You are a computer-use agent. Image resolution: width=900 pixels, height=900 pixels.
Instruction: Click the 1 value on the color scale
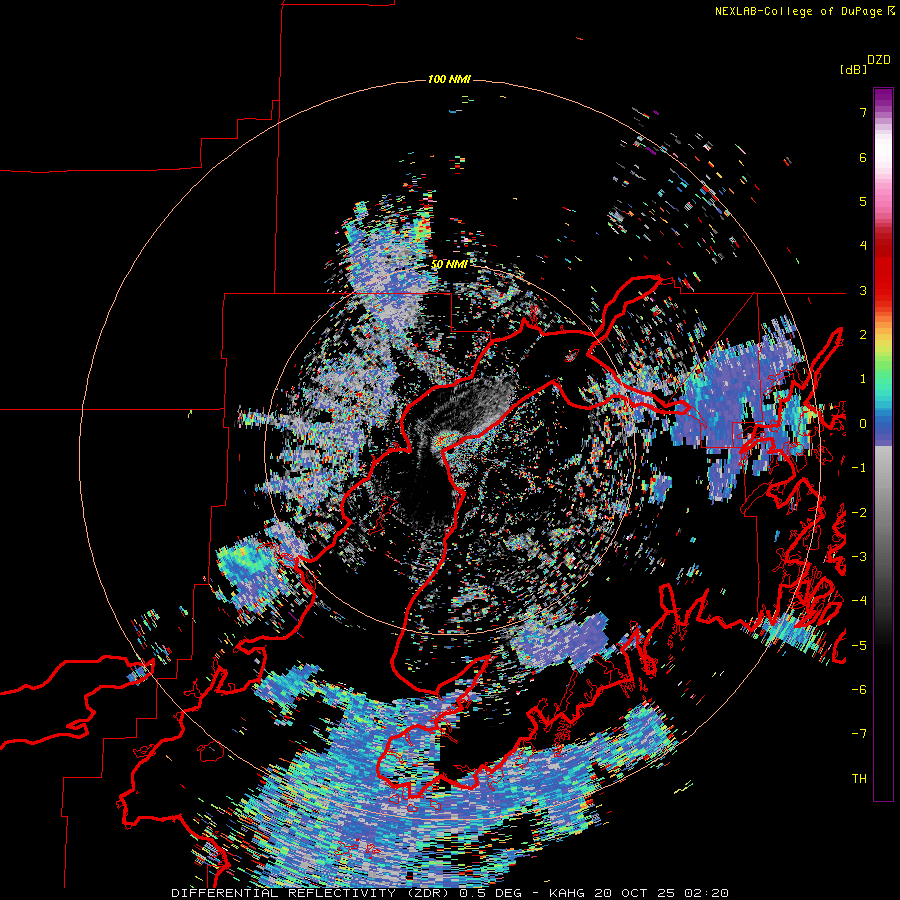pyautogui.click(x=863, y=379)
